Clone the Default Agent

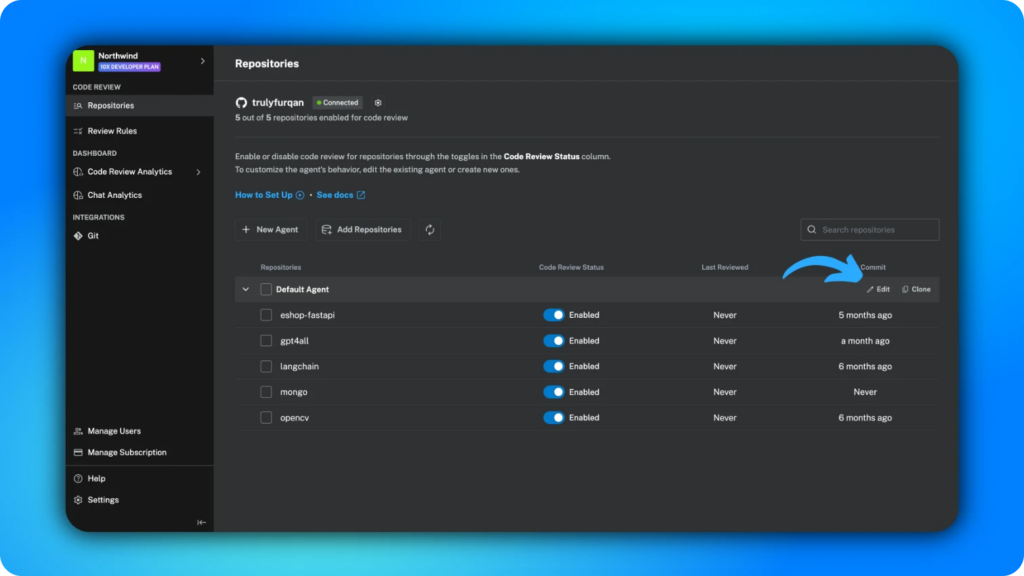coord(916,289)
